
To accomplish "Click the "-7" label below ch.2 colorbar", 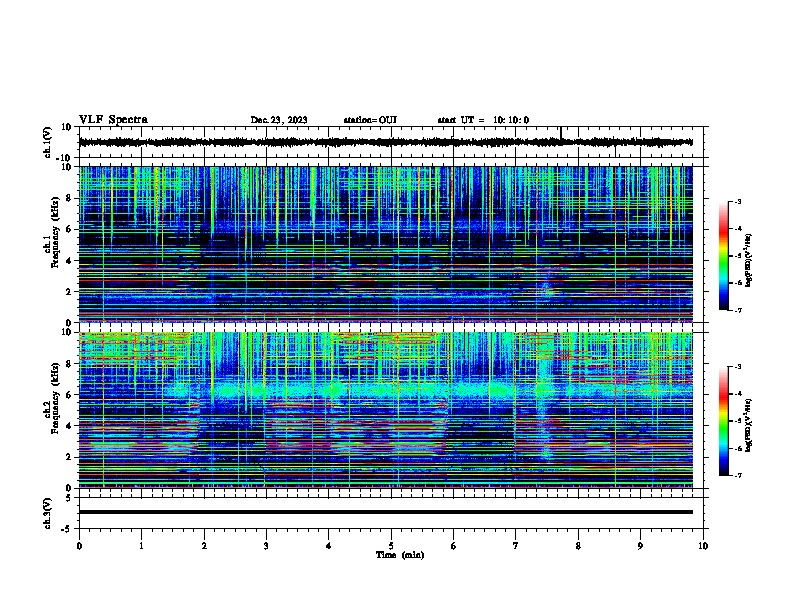I will coord(737,475).
